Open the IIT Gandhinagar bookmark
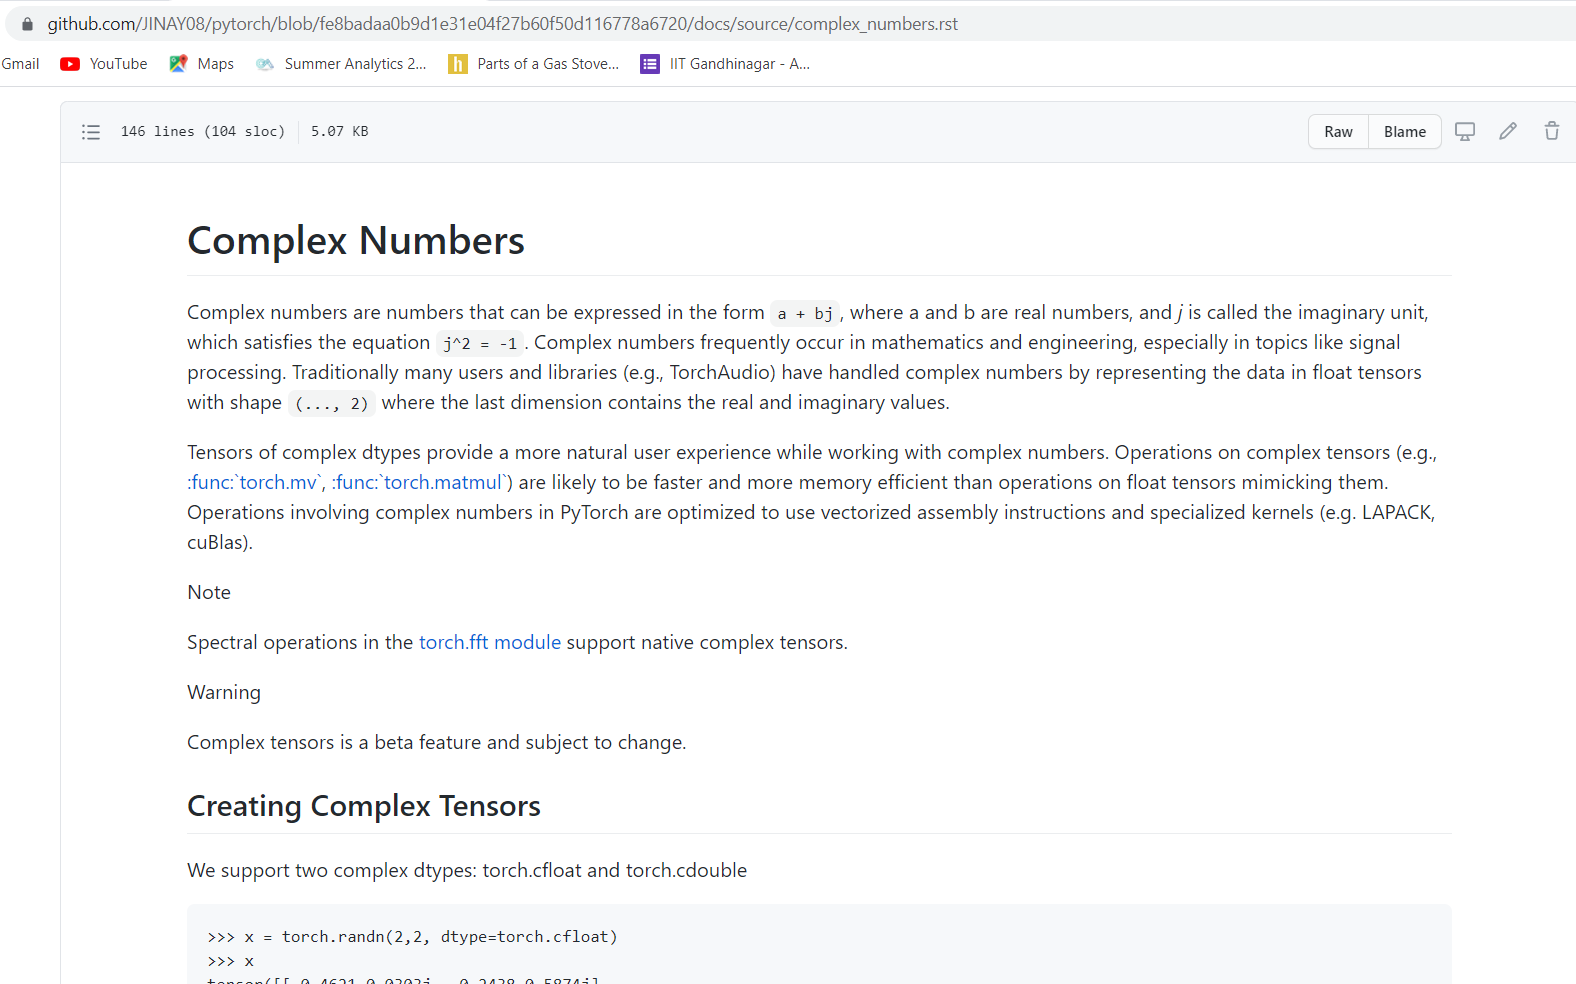The image size is (1576, 984). click(726, 64)
